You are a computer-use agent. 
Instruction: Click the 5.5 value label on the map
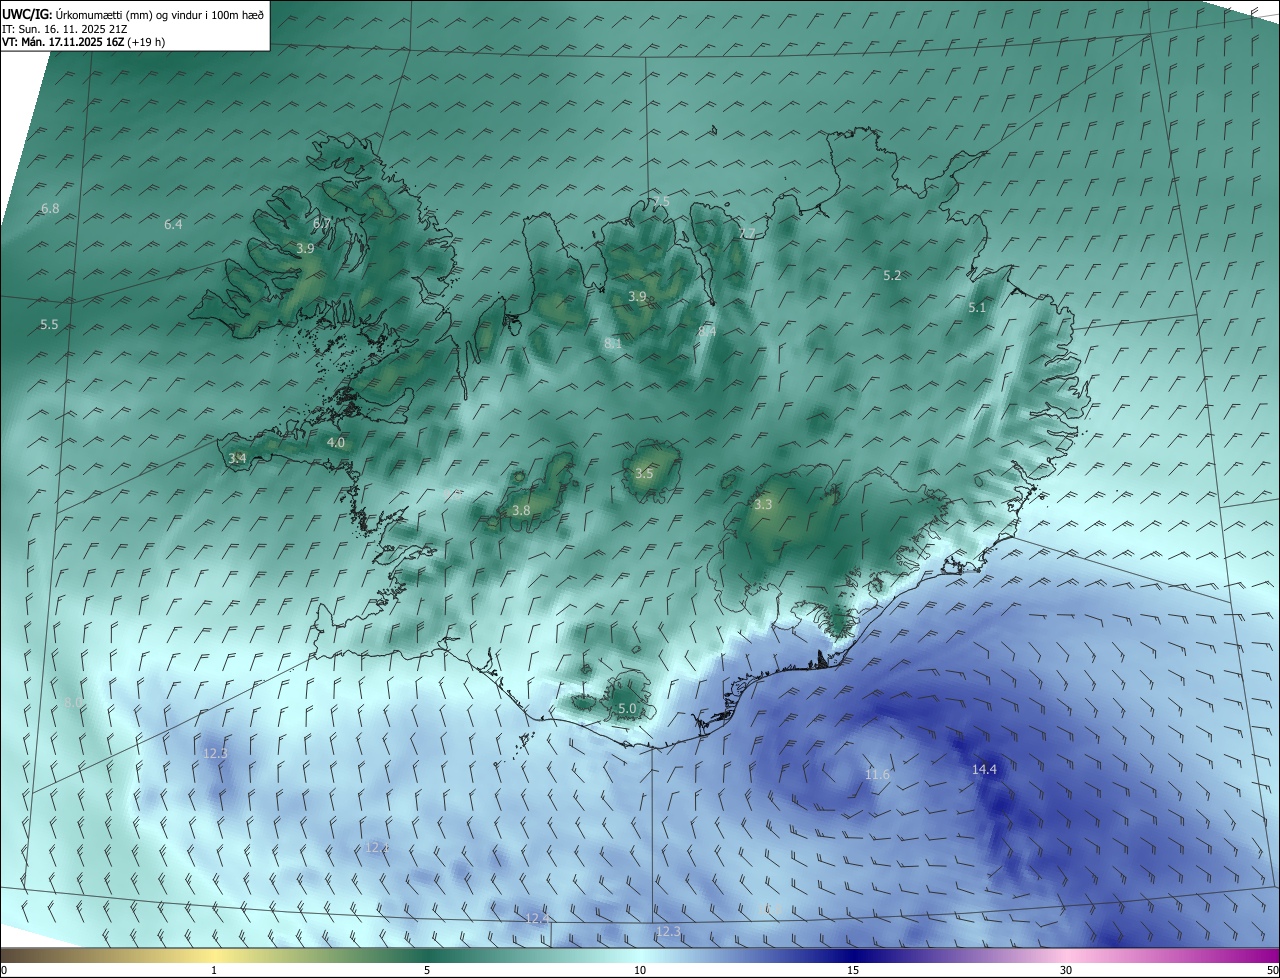click(x=49, y=325)
